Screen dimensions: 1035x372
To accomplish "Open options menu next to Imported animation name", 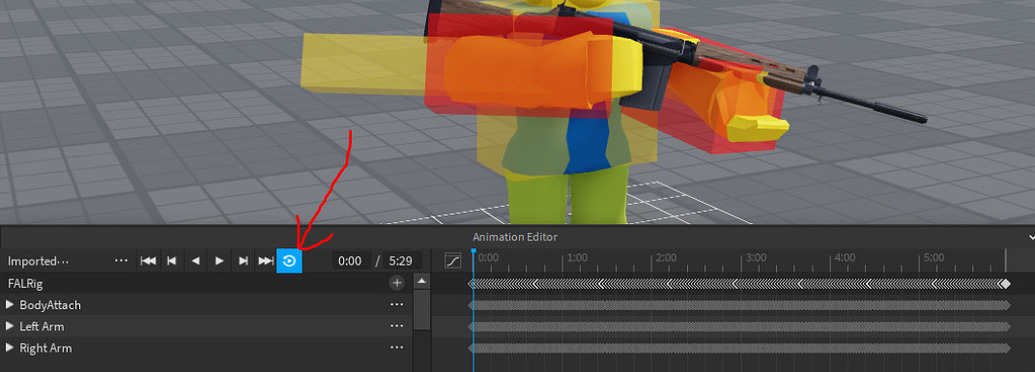I will click(x=121, y=261).
